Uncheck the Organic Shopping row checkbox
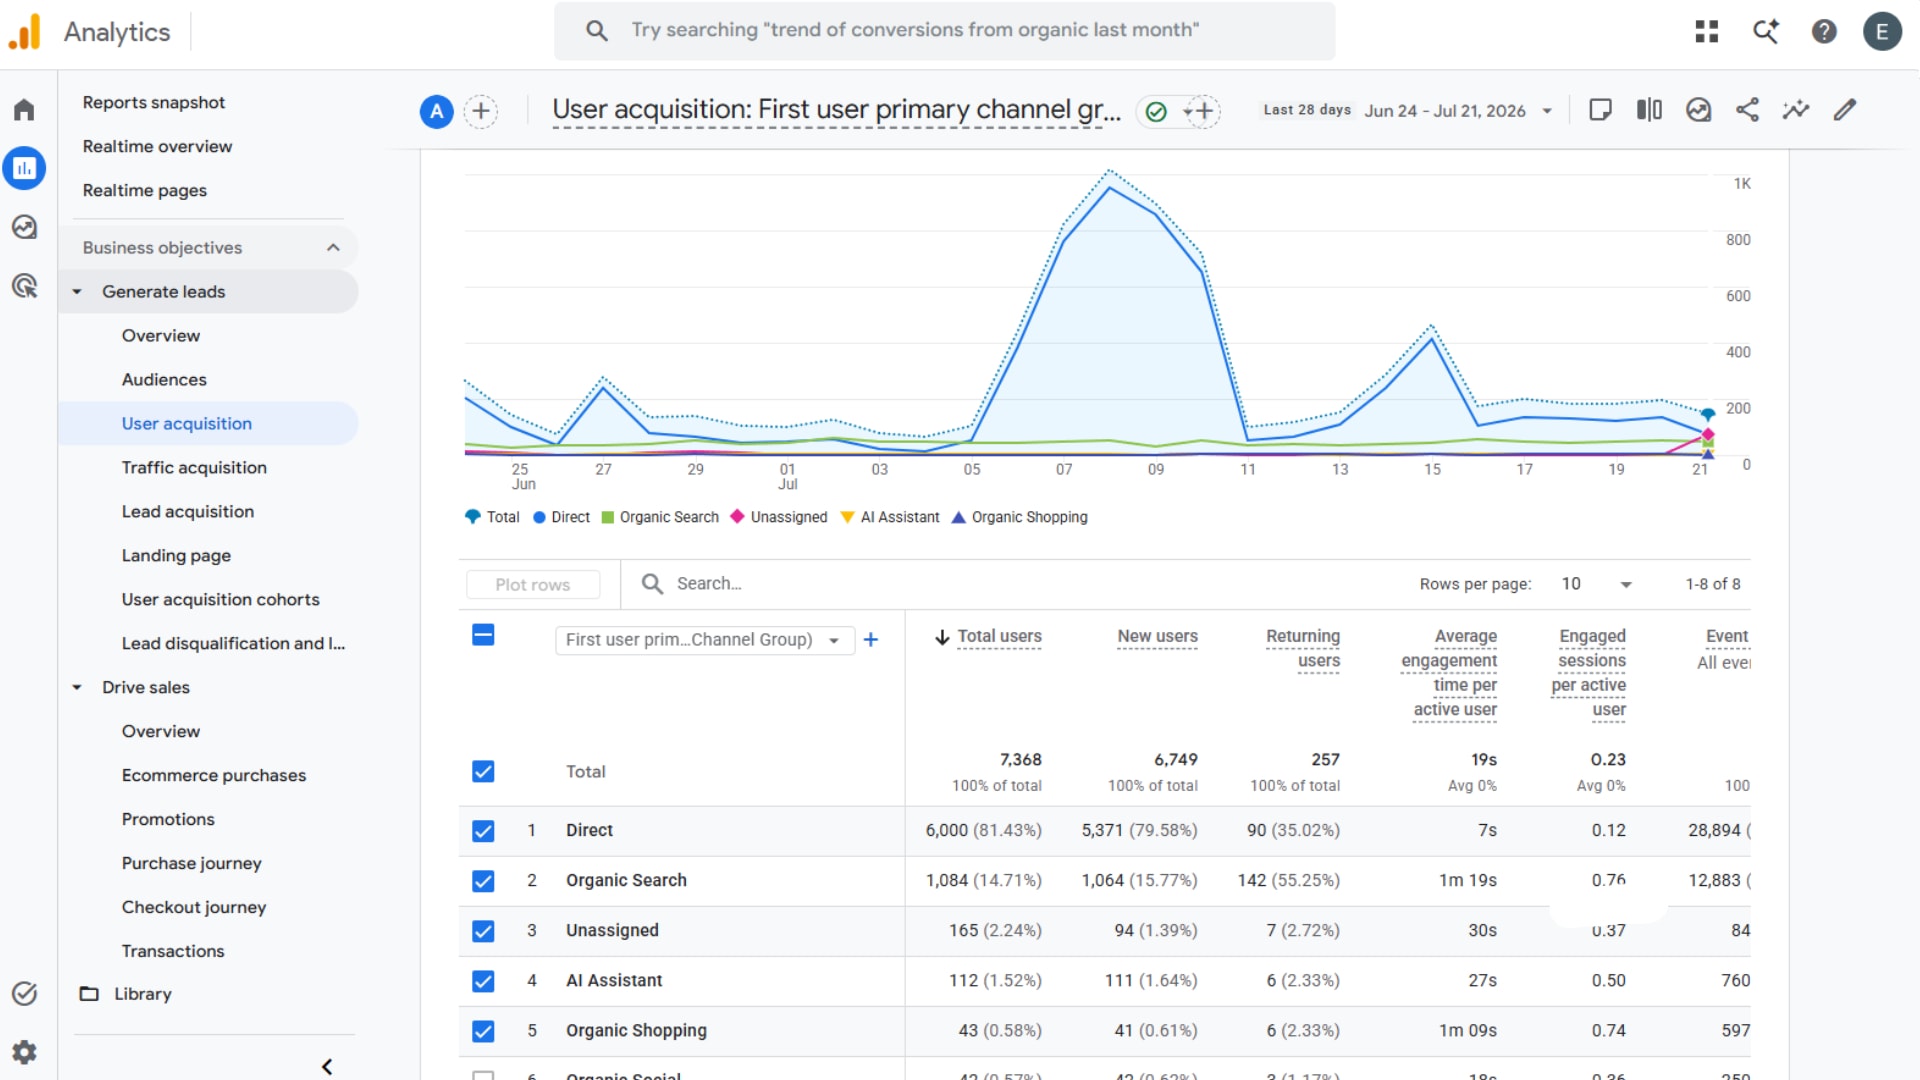The height and width of the screenshot is (1080, 1920). pyautogui.click(x=483, y=1031)
